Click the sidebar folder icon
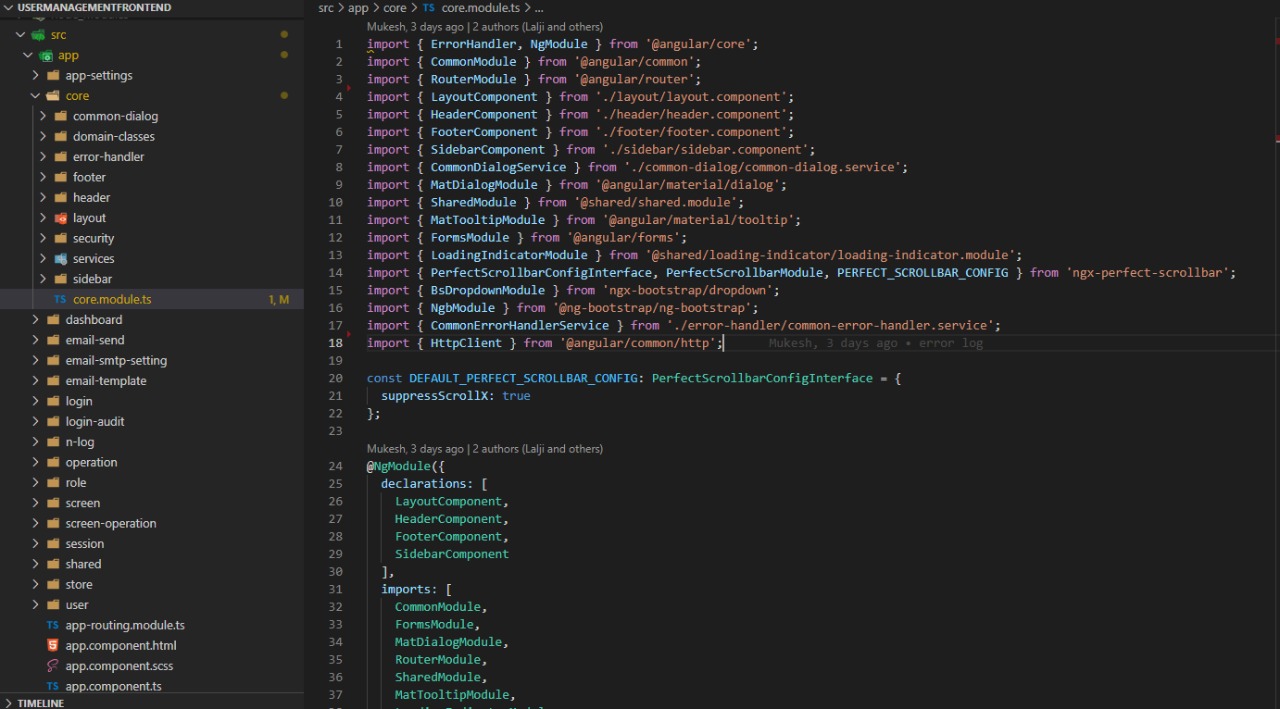The image size is (1280, 709). point(60,279)
